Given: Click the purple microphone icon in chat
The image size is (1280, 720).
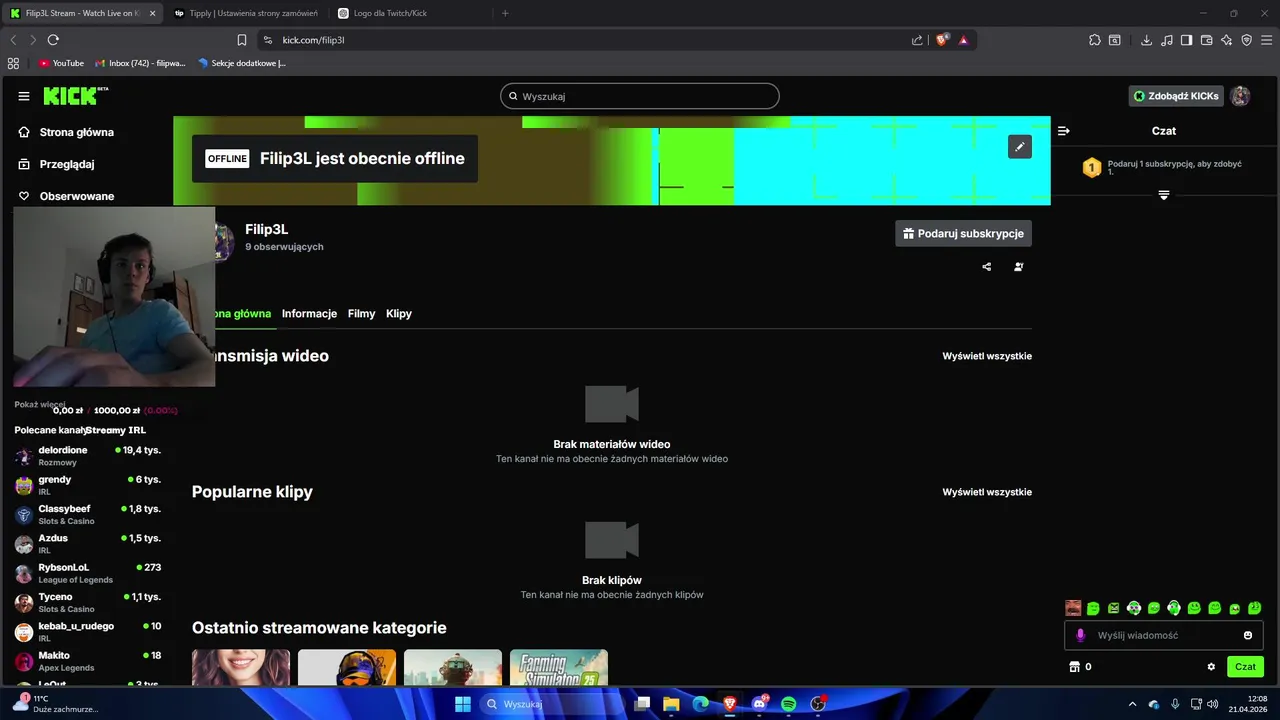Looking at the screenshot, I should click(x=1080, y=635).
